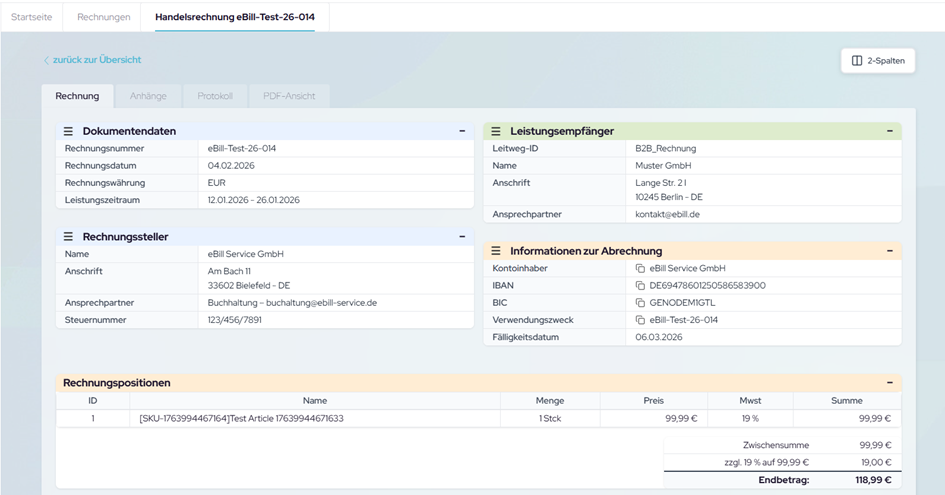The width and height of the screenshot is (945, 495).
Task: Copy the IBAN value using its copy icon
Action: (640, 286)
